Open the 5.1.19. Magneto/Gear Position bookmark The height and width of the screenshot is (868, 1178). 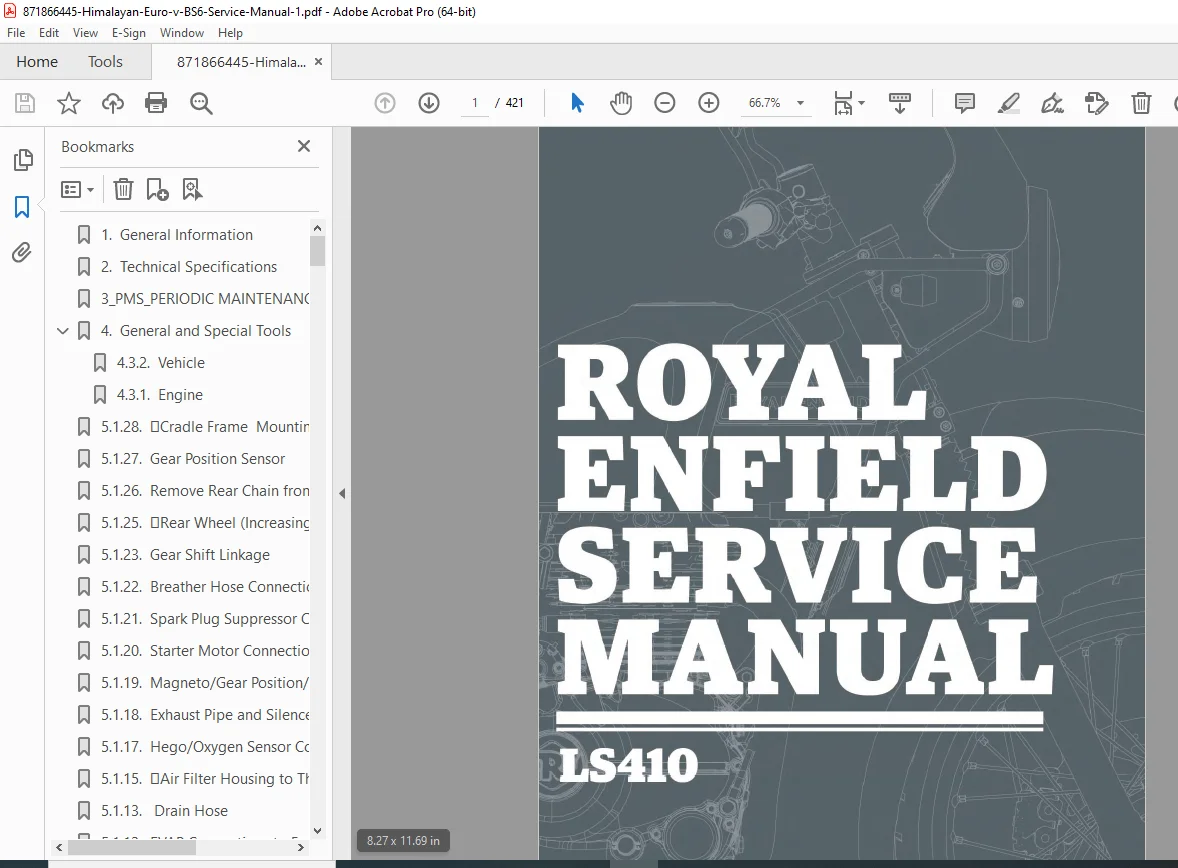pyautogui.click(x=205, y=683)
